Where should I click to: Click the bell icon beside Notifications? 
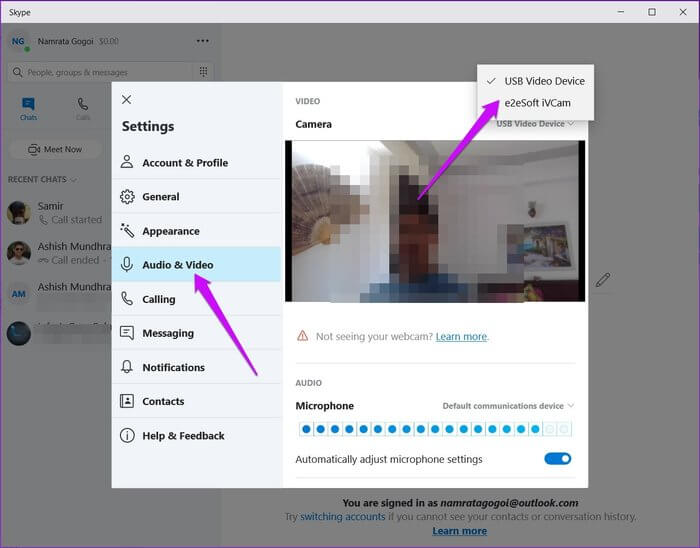point(127,366)
